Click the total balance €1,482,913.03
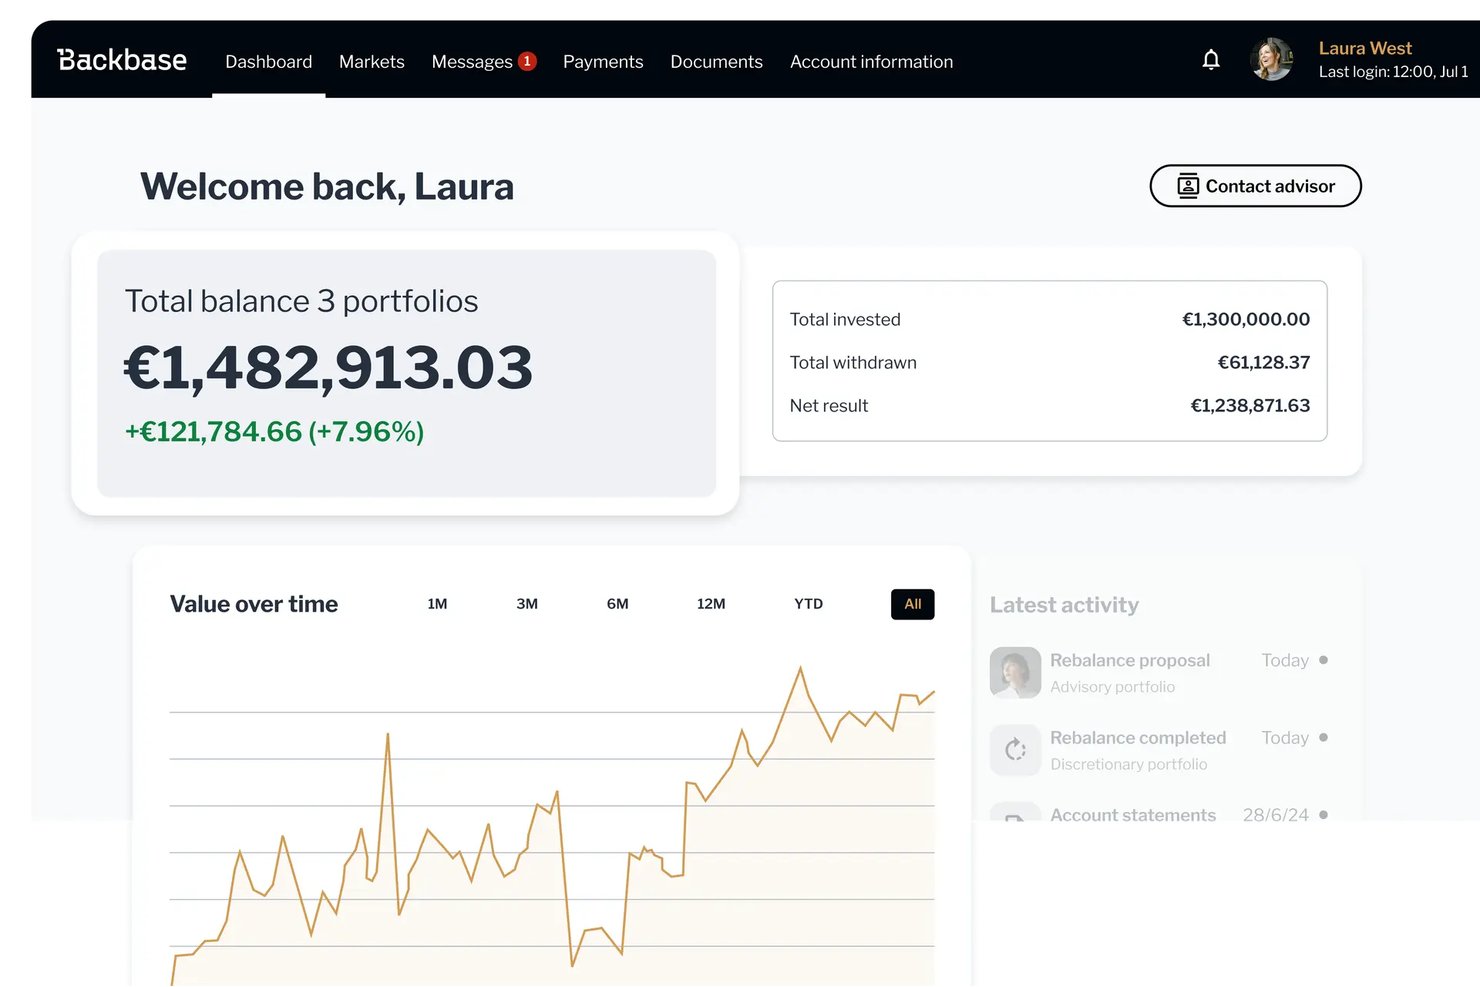The image size is (1480, 987). point(328,367)
